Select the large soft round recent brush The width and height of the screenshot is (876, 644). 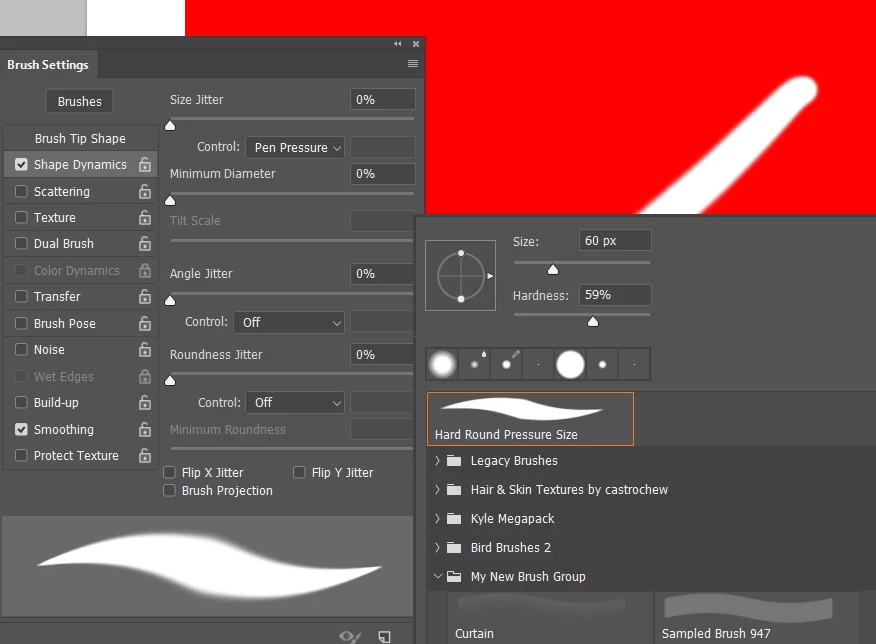pos(442,365)
